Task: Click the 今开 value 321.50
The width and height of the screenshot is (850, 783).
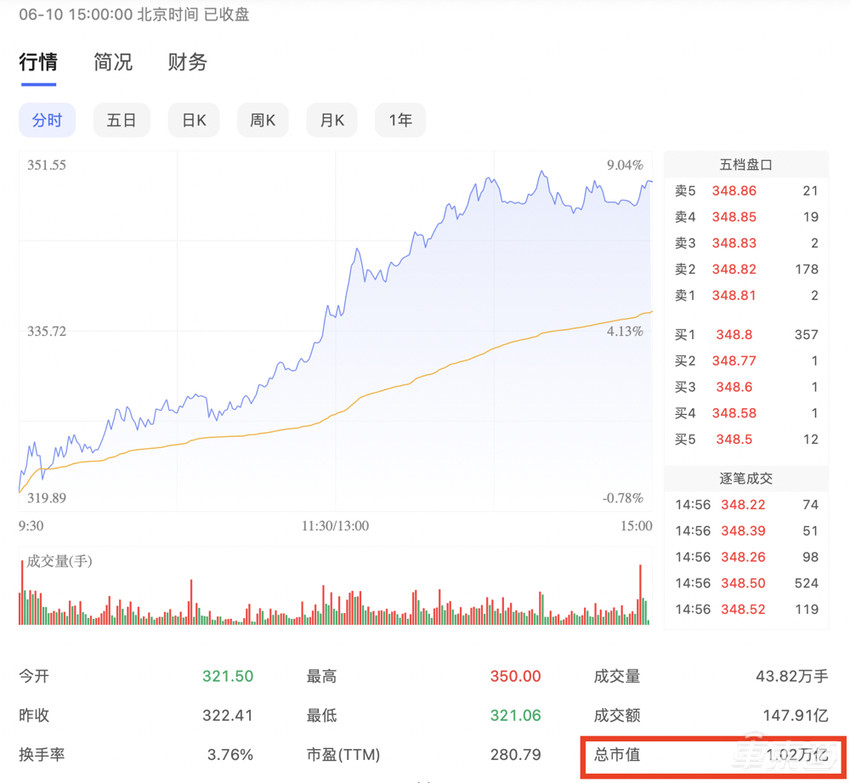Action: (227, 676)
